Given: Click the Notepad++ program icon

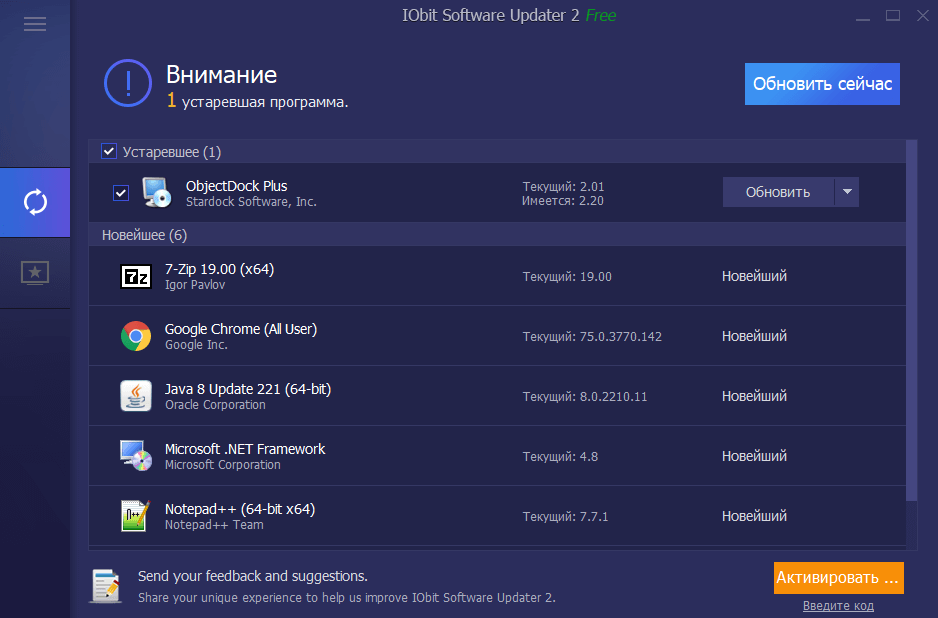Looking at the screenshot, I should click(x=135, y=516).
